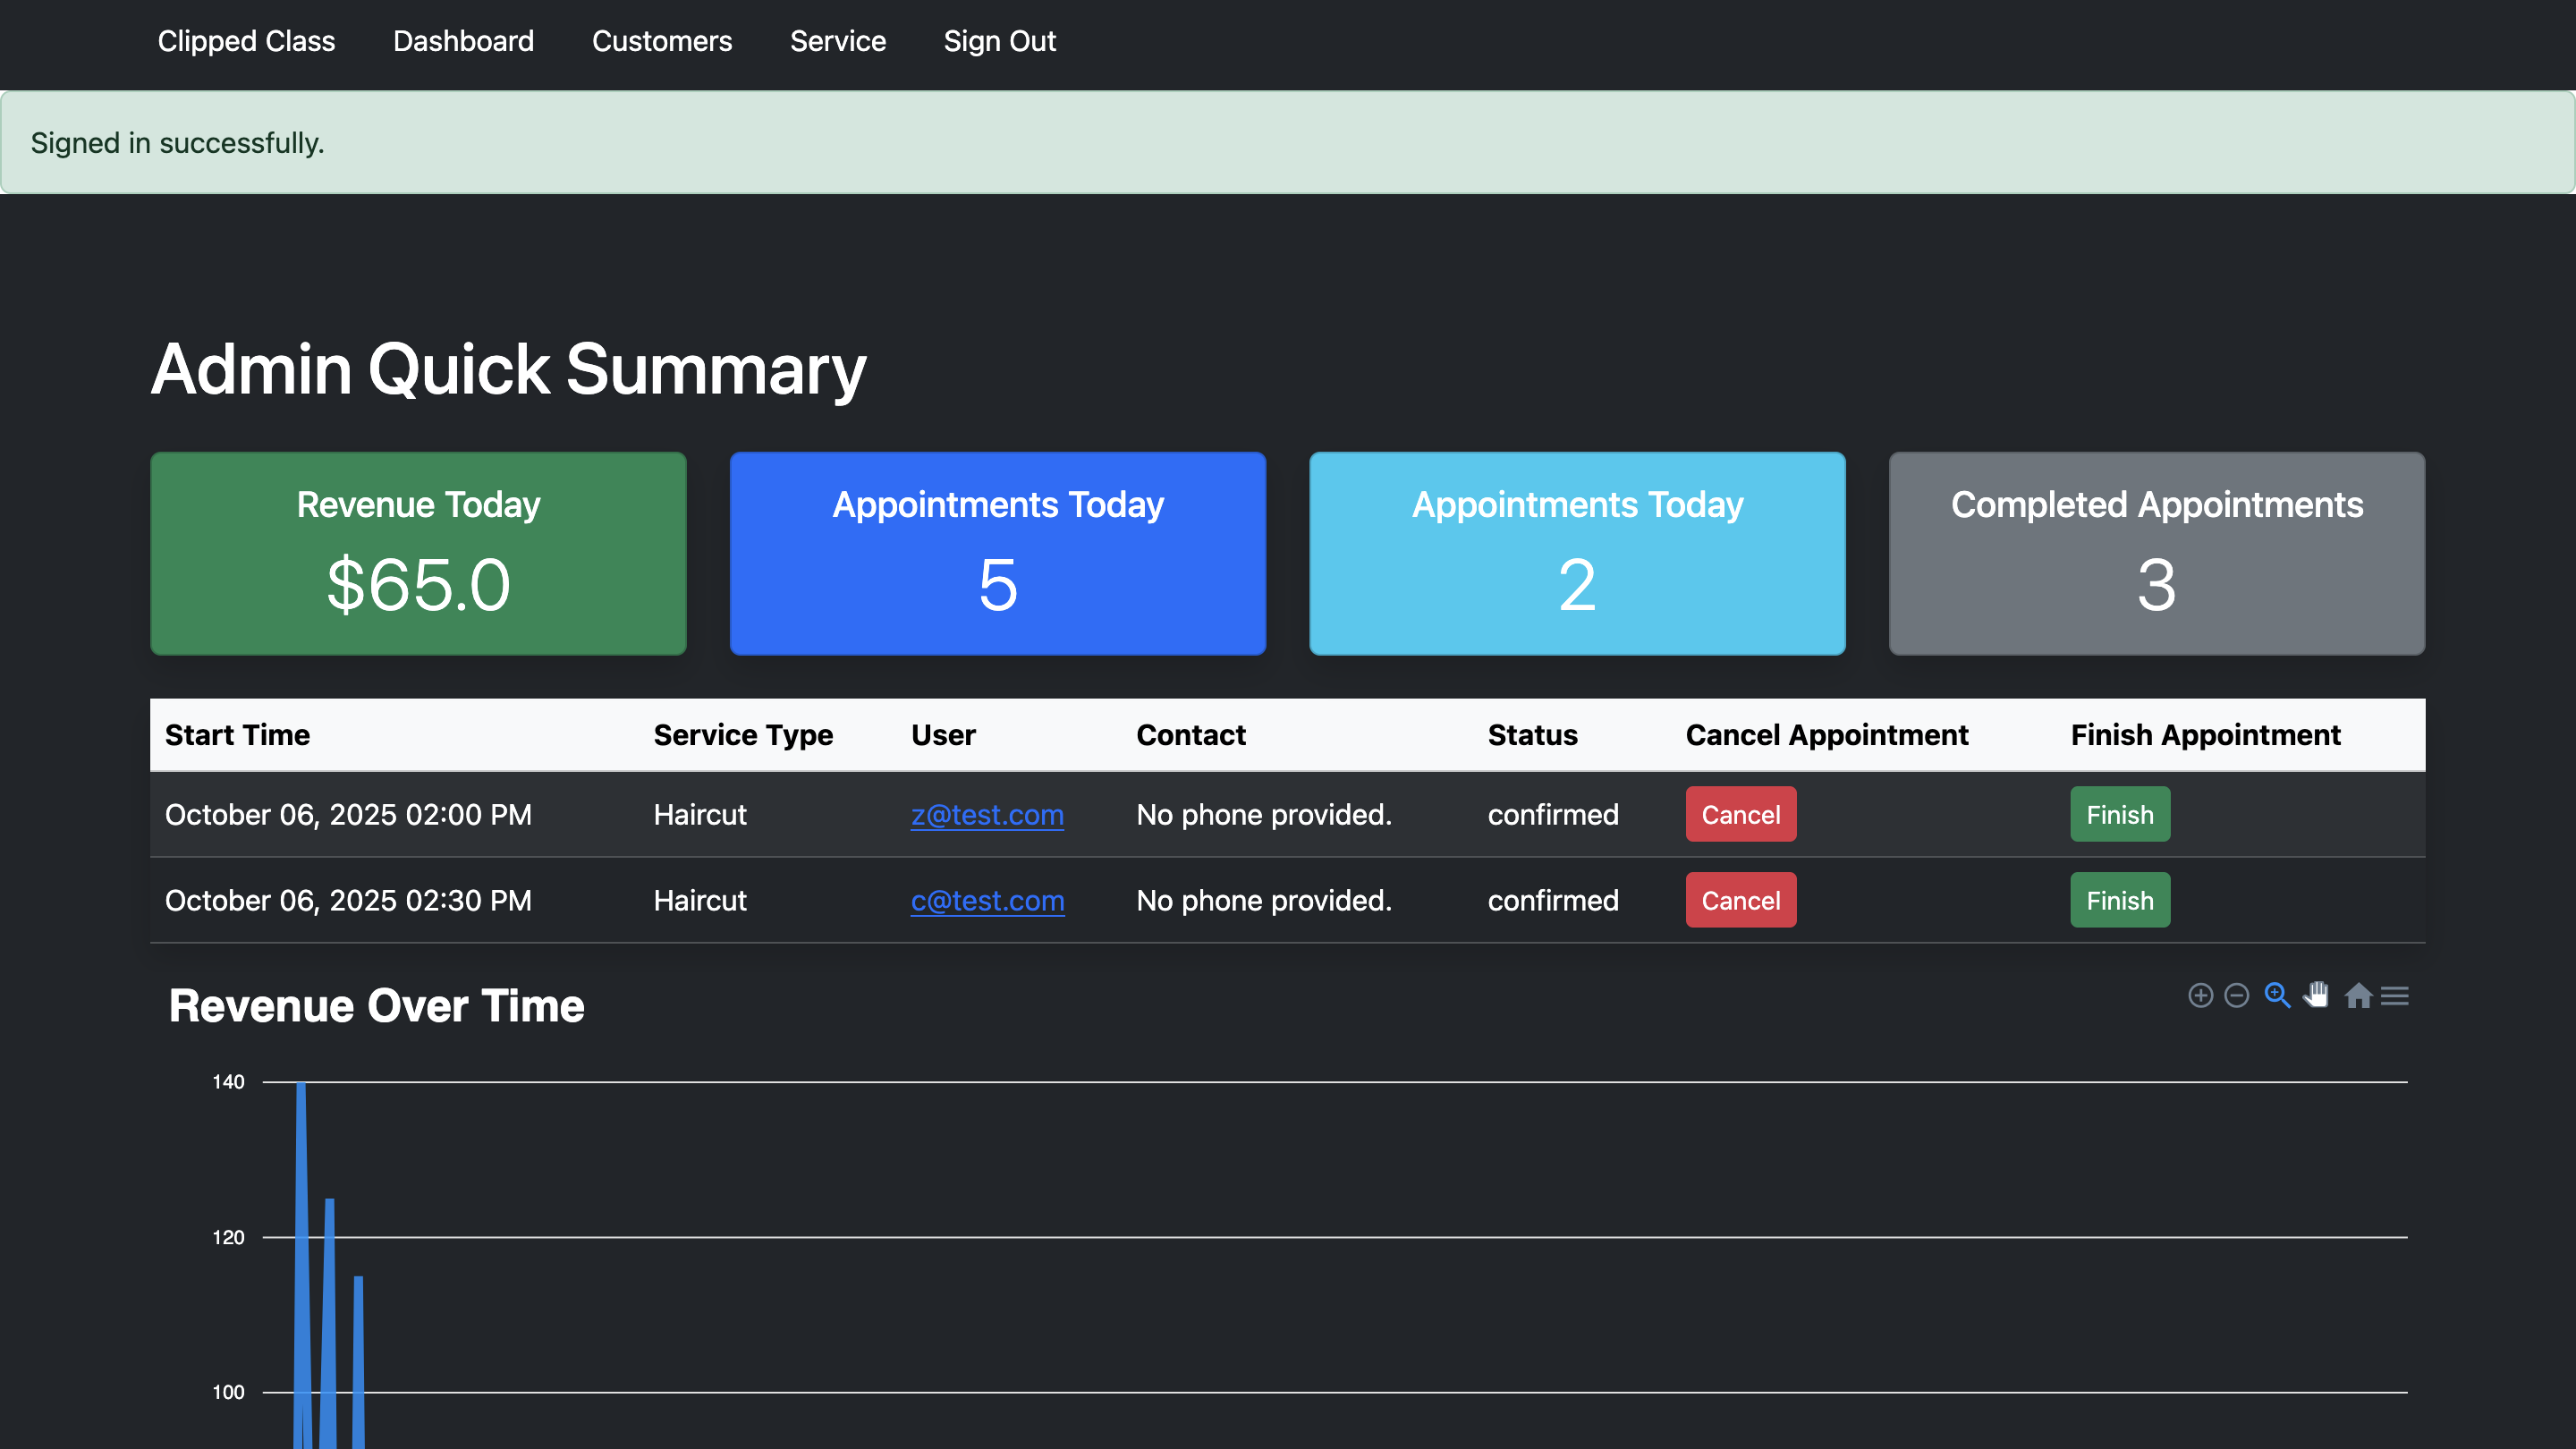The height and width of the screenshot is (1449, 2576).
Task: Open the Dashboard nav item
Action: [463, 41]
